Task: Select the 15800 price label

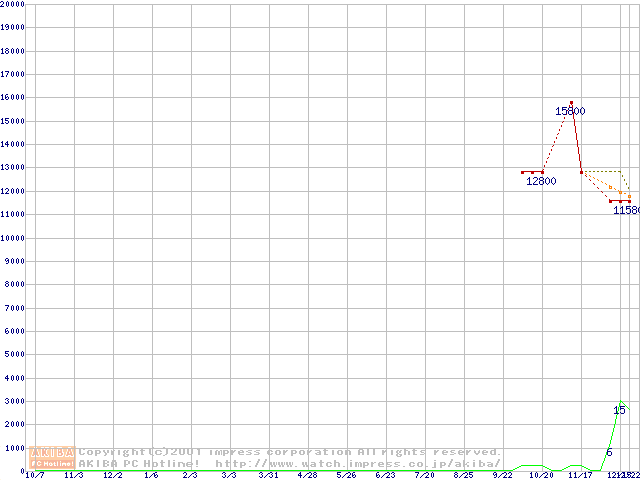Action: click(x=570, y=112)
